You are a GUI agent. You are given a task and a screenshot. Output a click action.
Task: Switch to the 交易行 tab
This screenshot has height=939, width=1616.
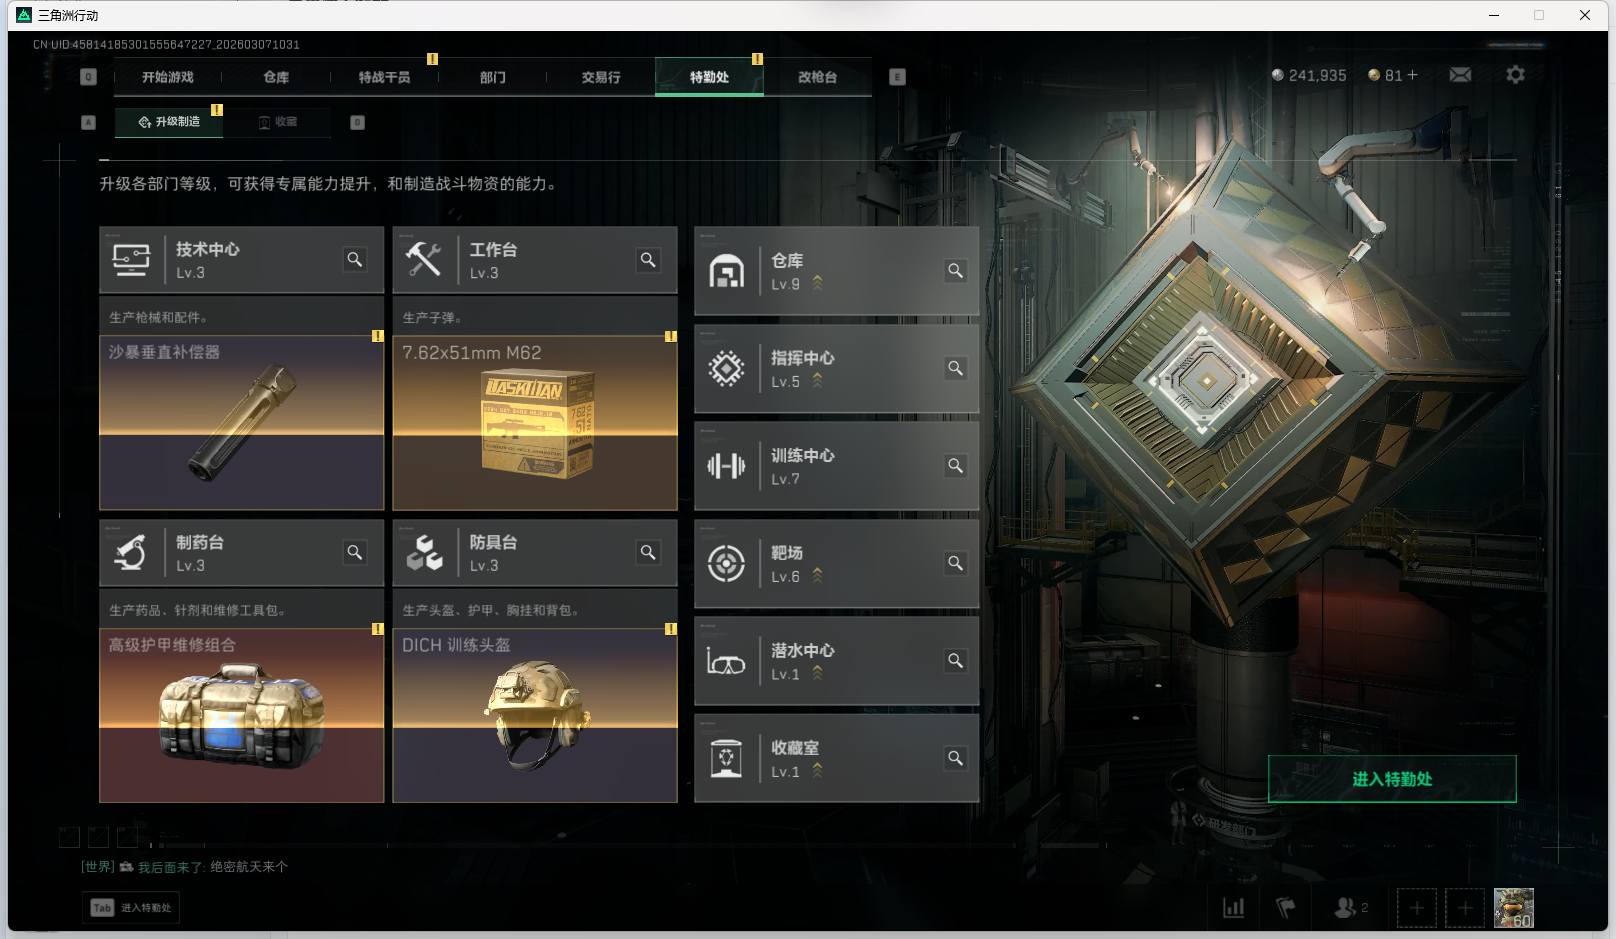pyautogui.click(x=601, y=77)
